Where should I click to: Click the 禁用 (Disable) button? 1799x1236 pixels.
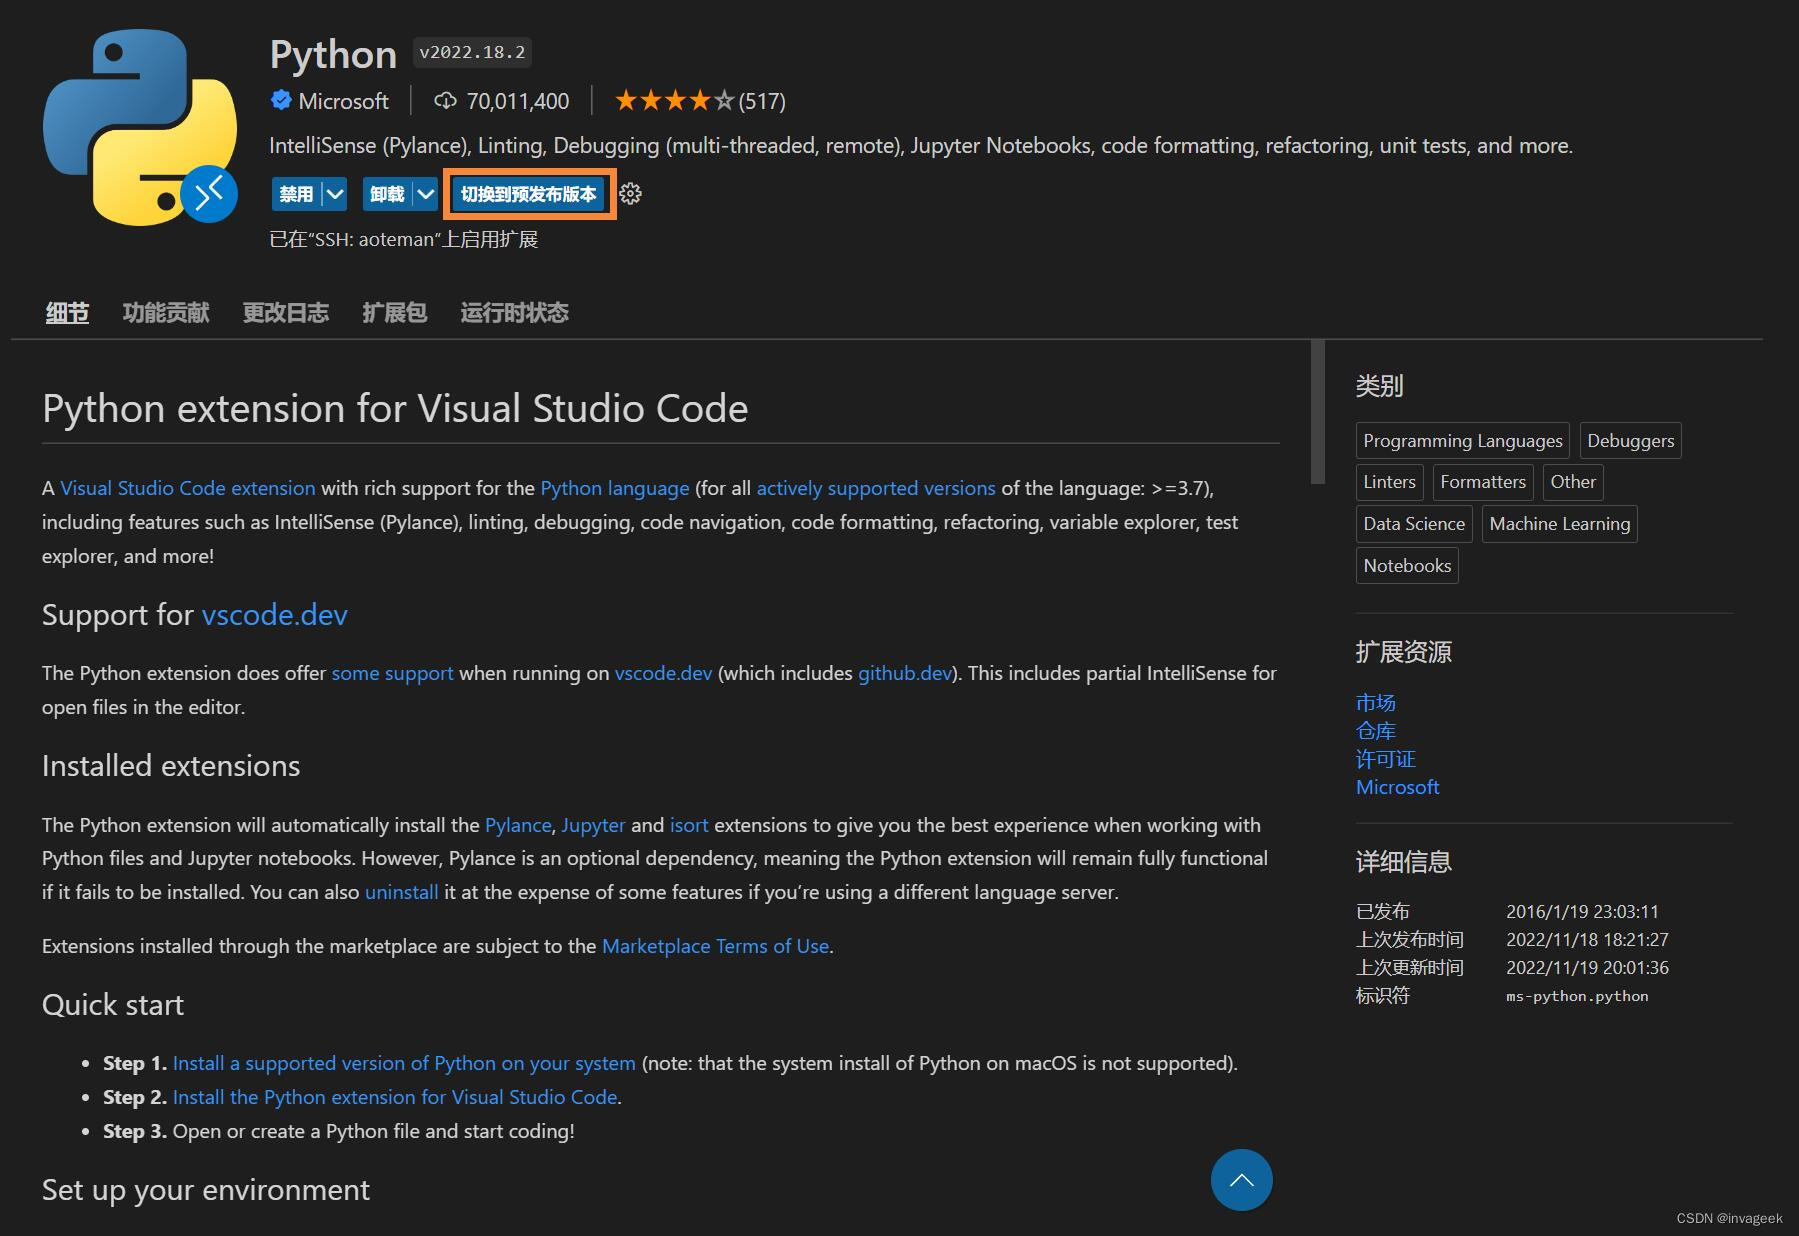pos(296,194)
